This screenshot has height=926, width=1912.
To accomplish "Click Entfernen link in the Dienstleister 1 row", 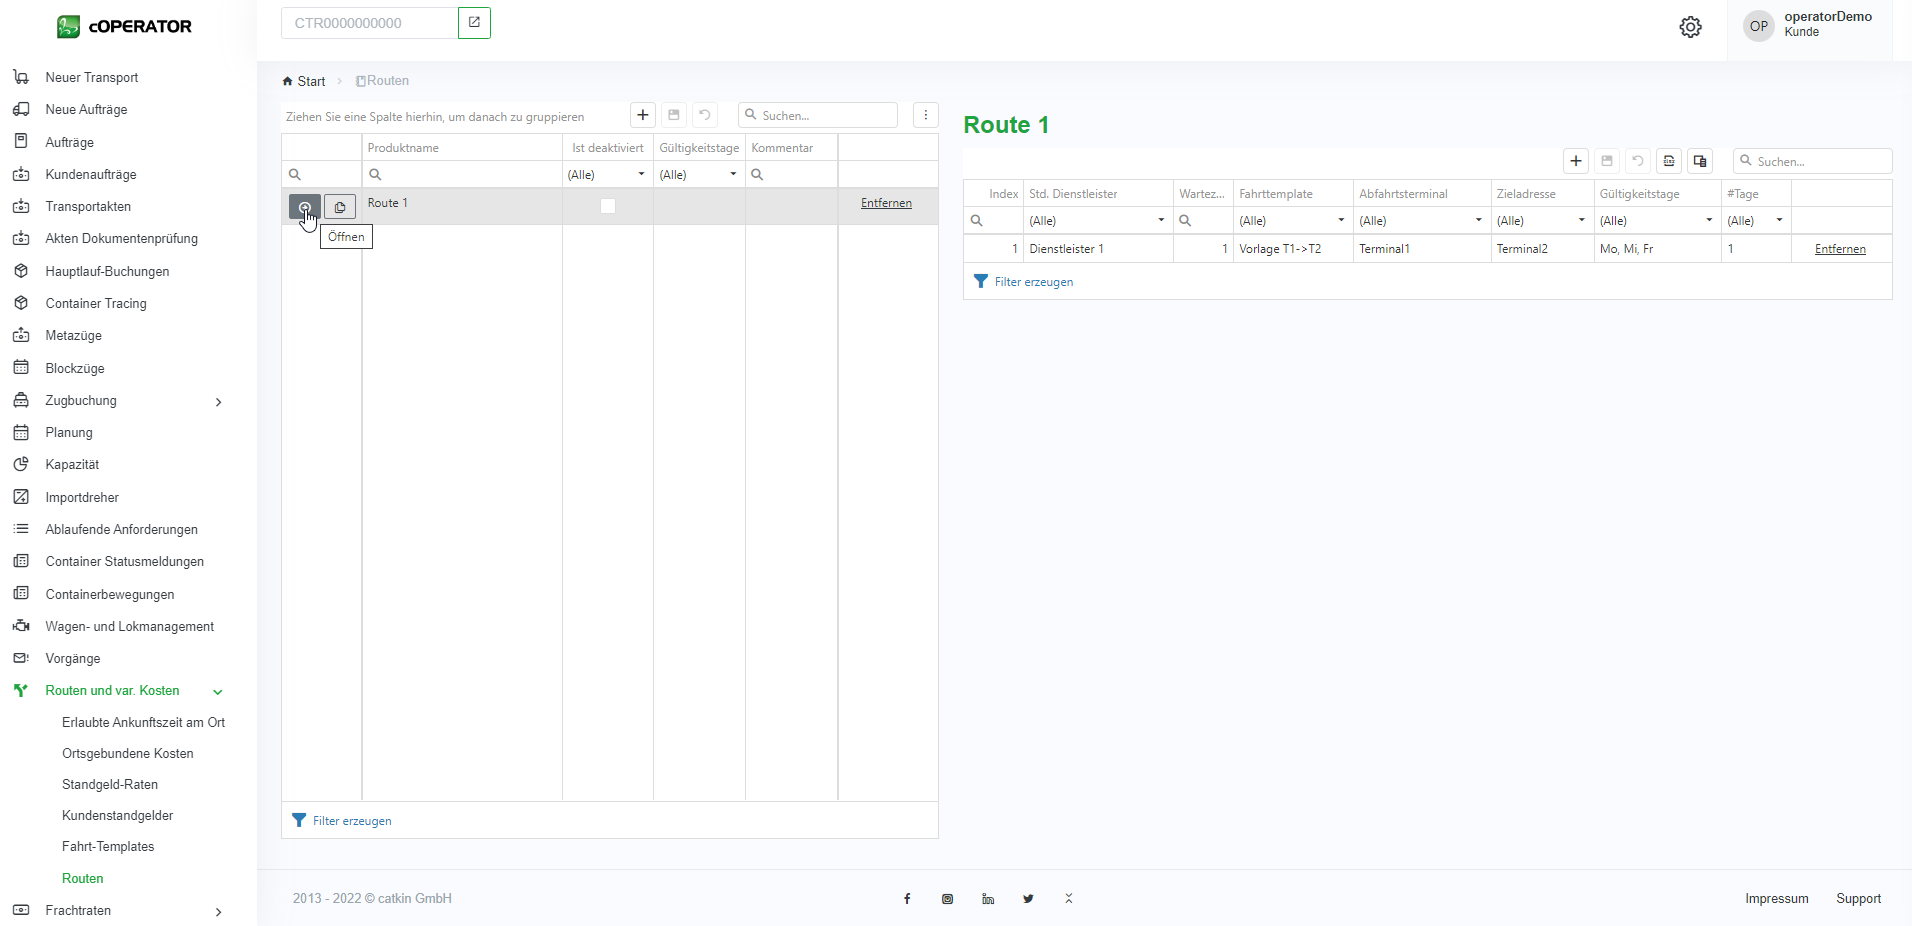I will tap(1840, 249).
